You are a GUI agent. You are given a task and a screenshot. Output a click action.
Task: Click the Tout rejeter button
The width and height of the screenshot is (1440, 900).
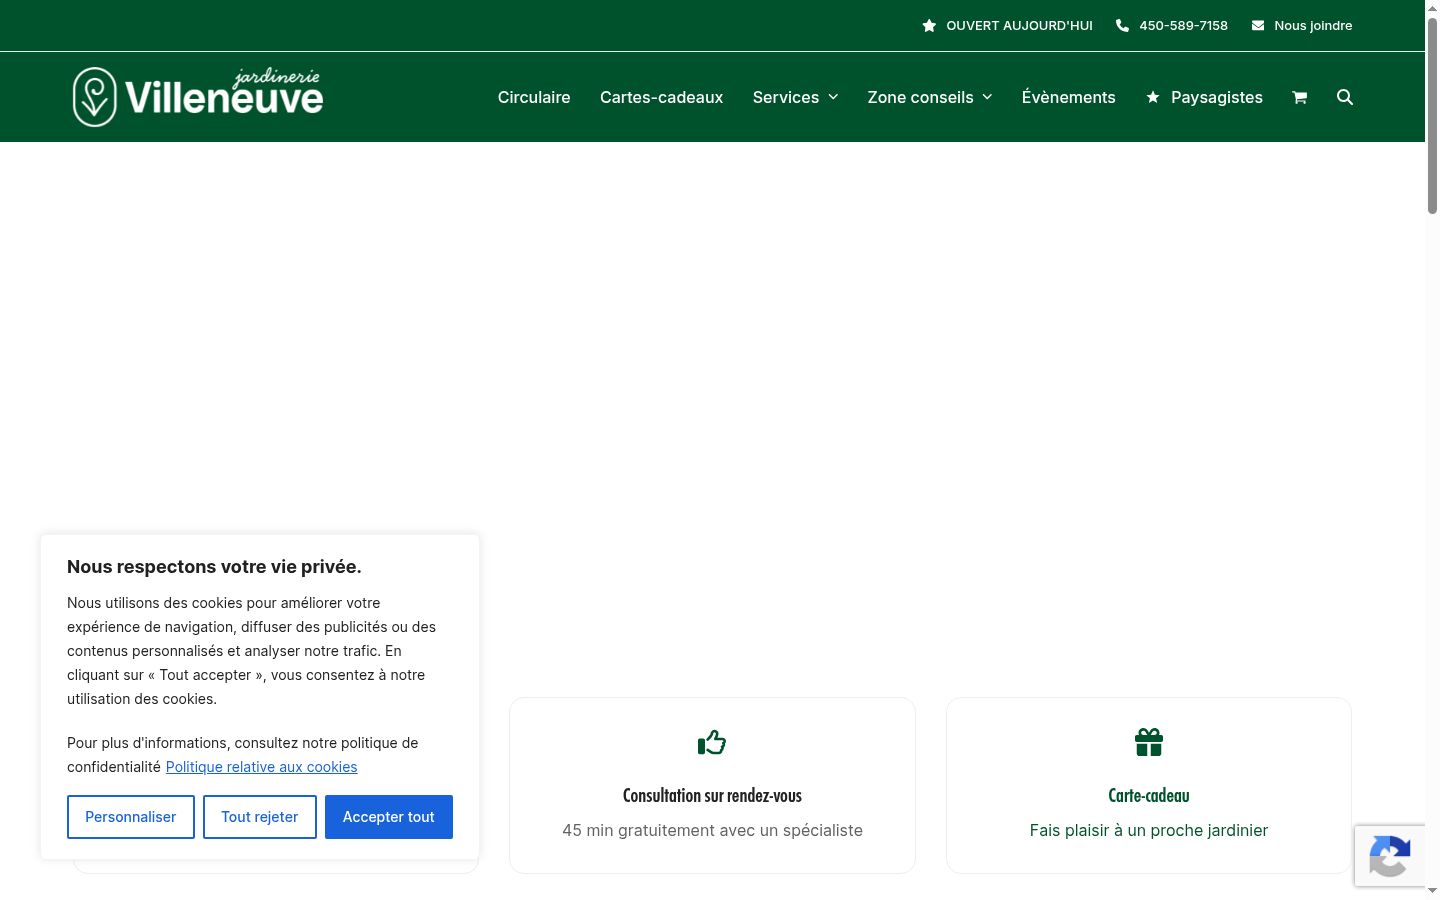click(260, 817)
